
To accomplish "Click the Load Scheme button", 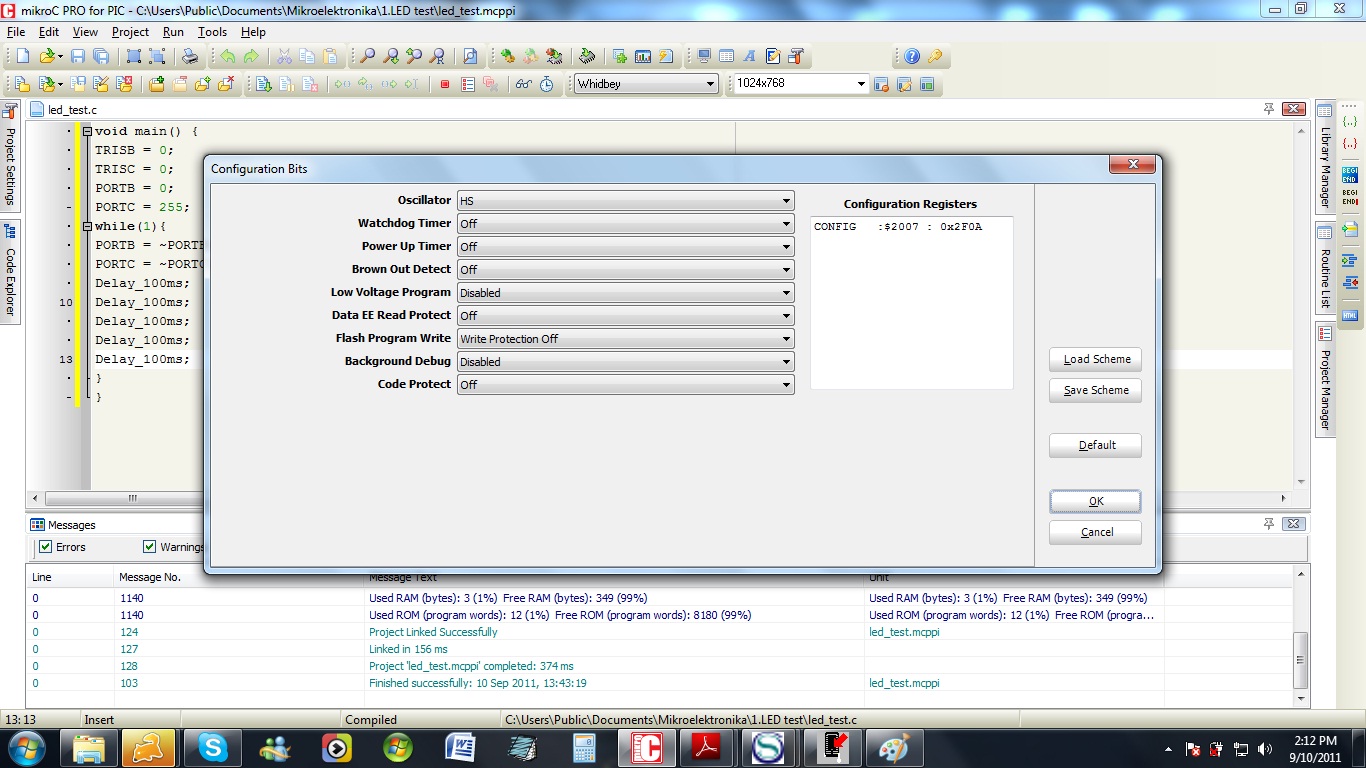I will [x=1095, y=360].
